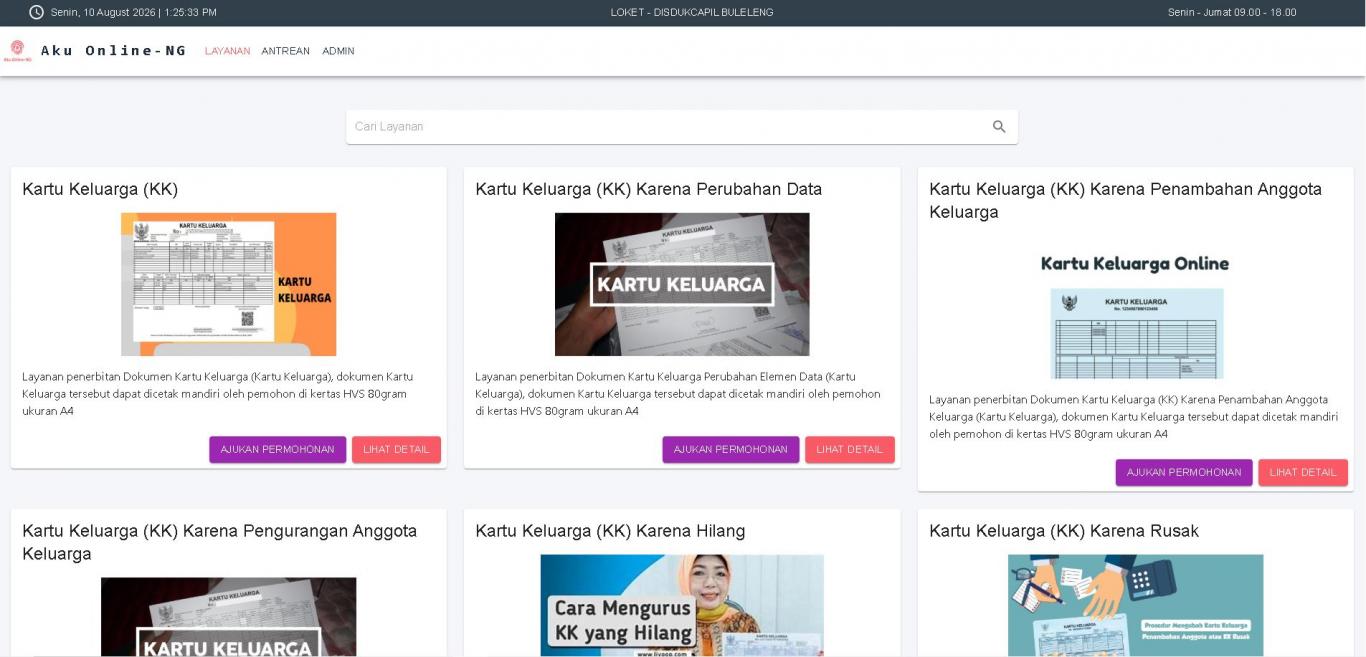Click the orange Kartu Keluarga thumbnail image
The height and width of the screenshot is (657, 1366).
click(229, 284)
